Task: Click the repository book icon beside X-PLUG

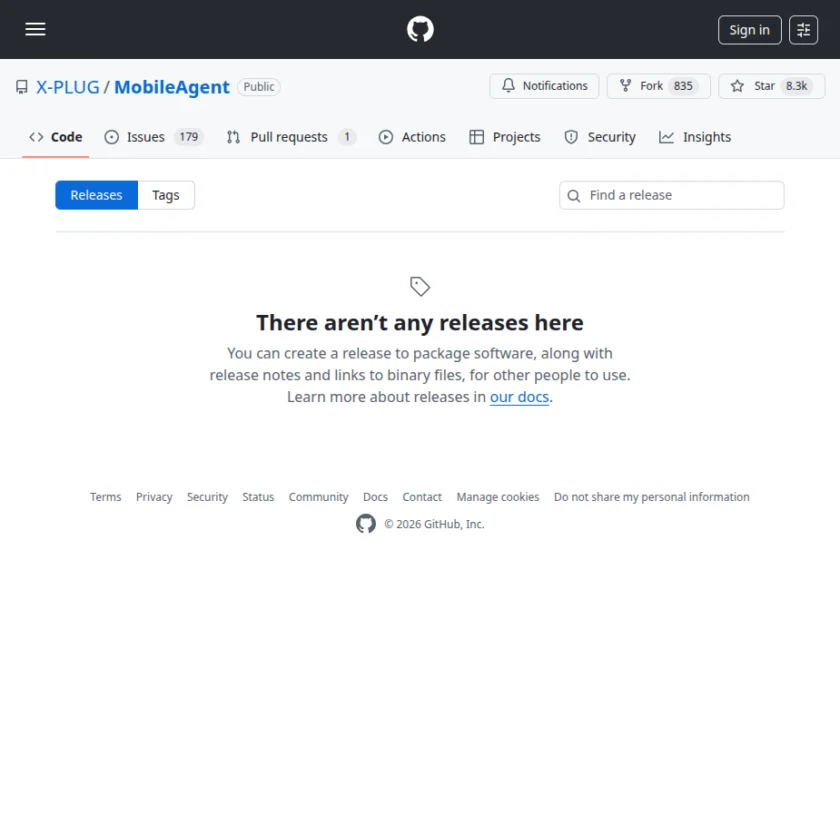Action: pos(21,87)
